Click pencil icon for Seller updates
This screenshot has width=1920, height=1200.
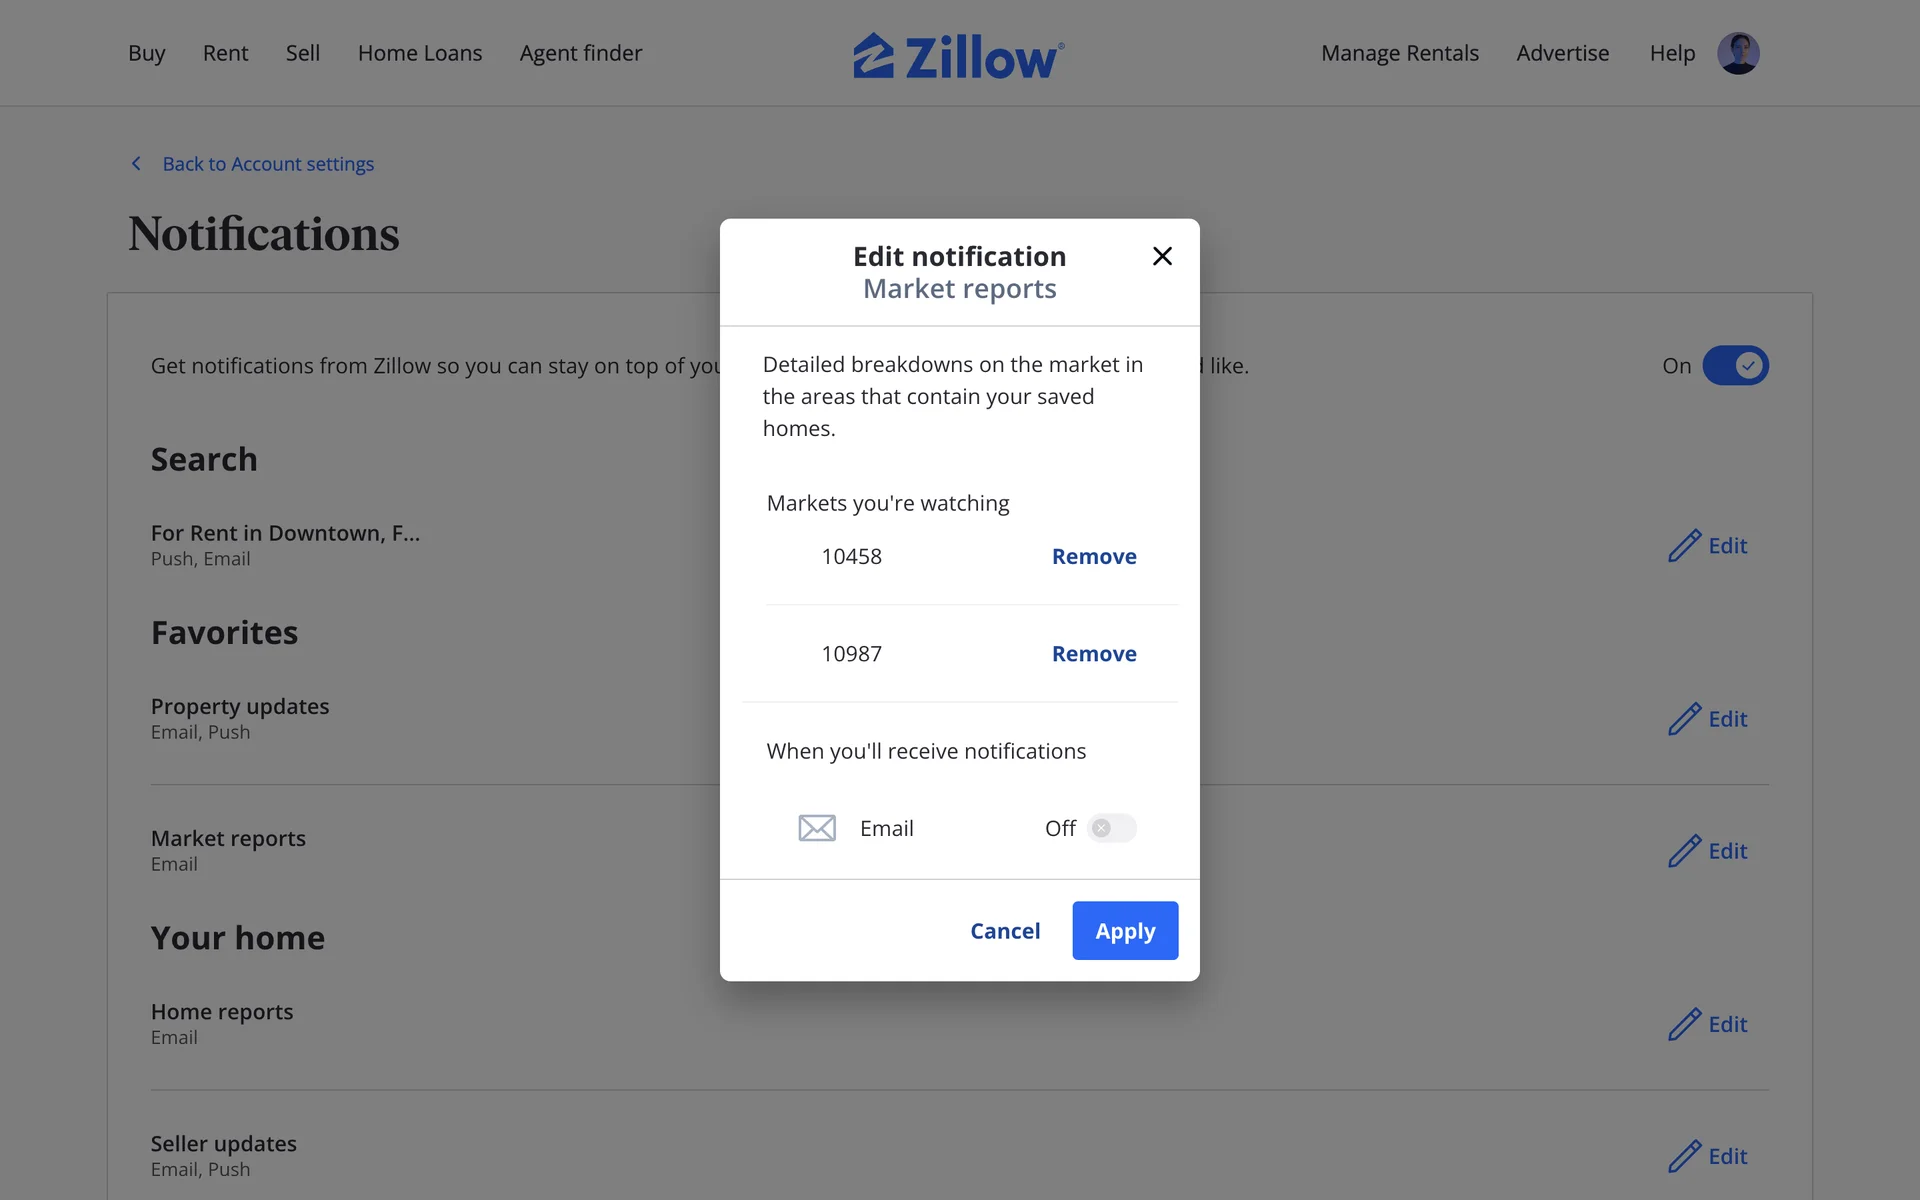click(1684, 1156)
